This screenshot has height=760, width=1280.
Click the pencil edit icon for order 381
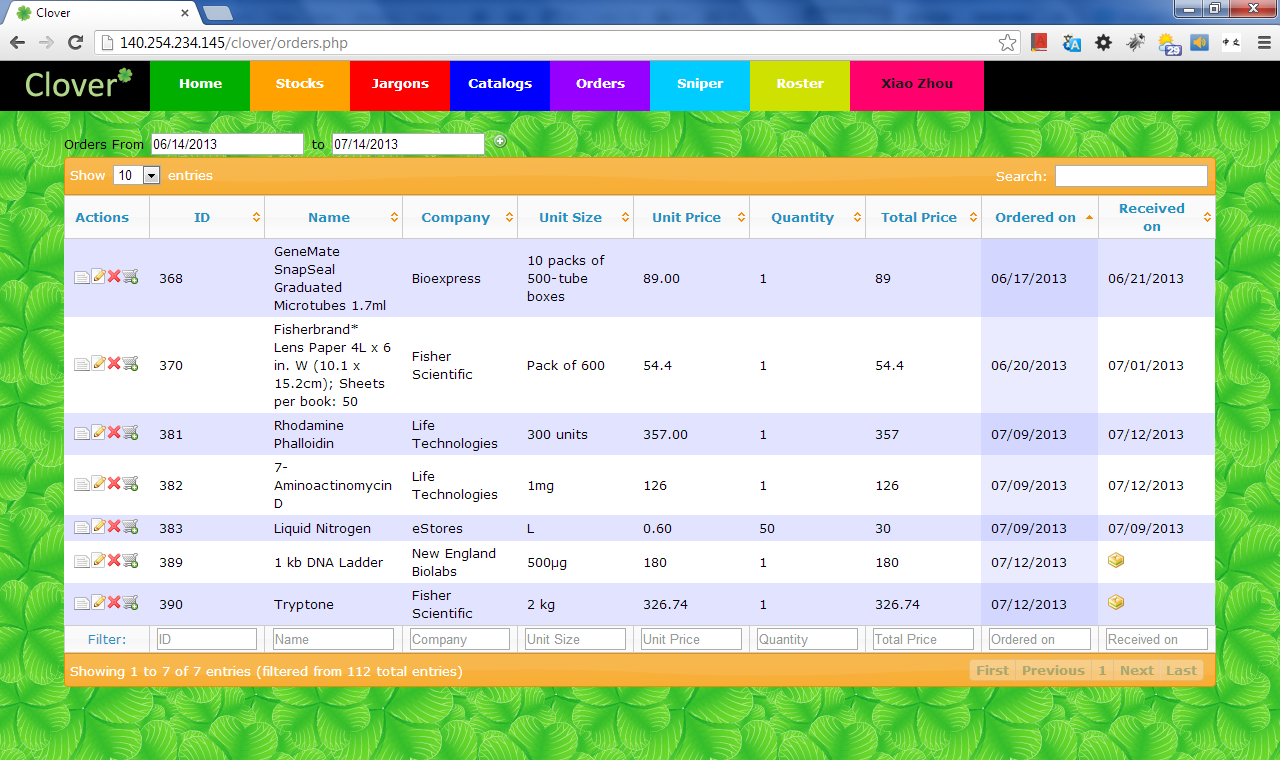(99, 433)
